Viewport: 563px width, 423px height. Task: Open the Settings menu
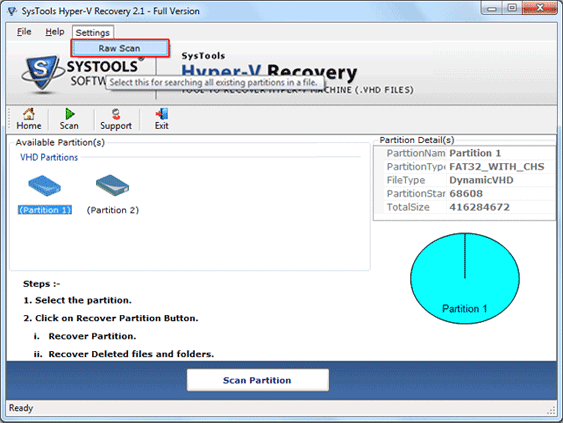click(x=93, y=32)
